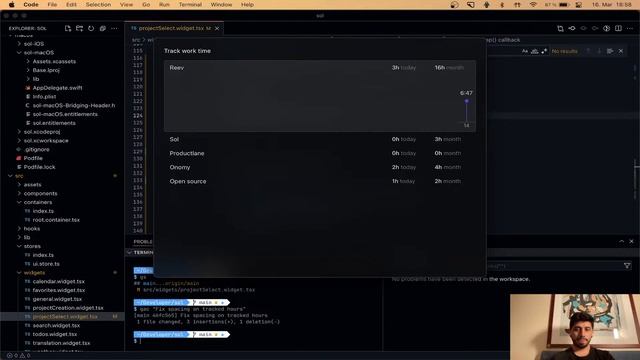
Task: Select the Reev project row
Action: point(320,96)
